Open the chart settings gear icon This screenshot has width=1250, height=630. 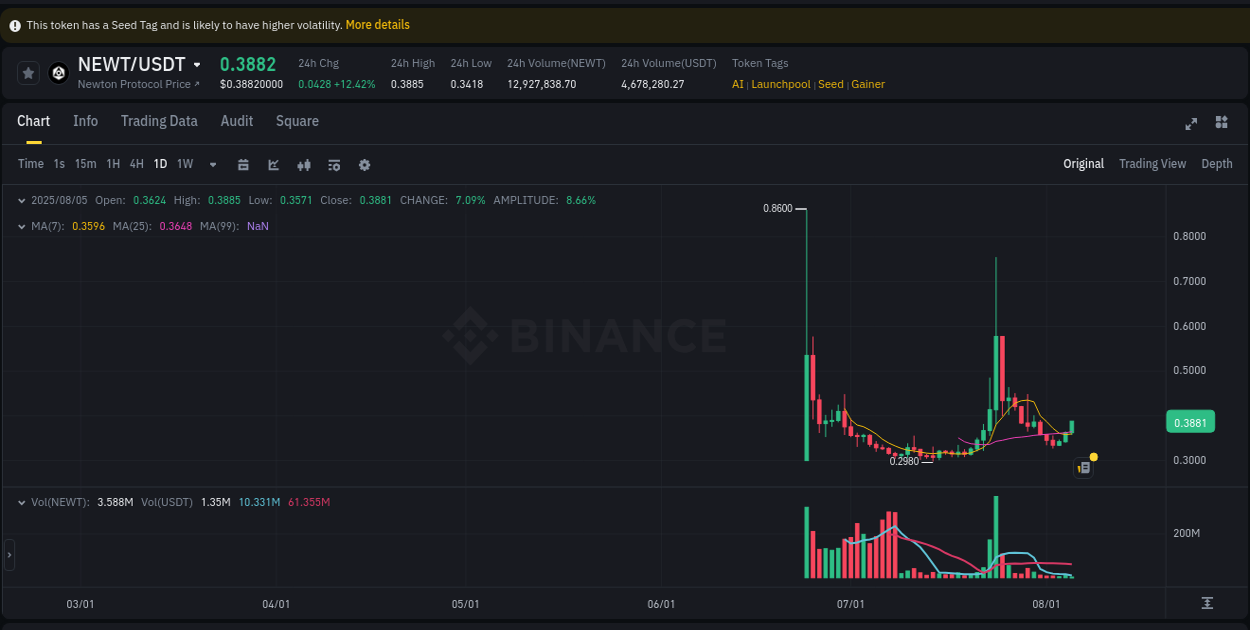pyautogui.click(x=363, y=164)
